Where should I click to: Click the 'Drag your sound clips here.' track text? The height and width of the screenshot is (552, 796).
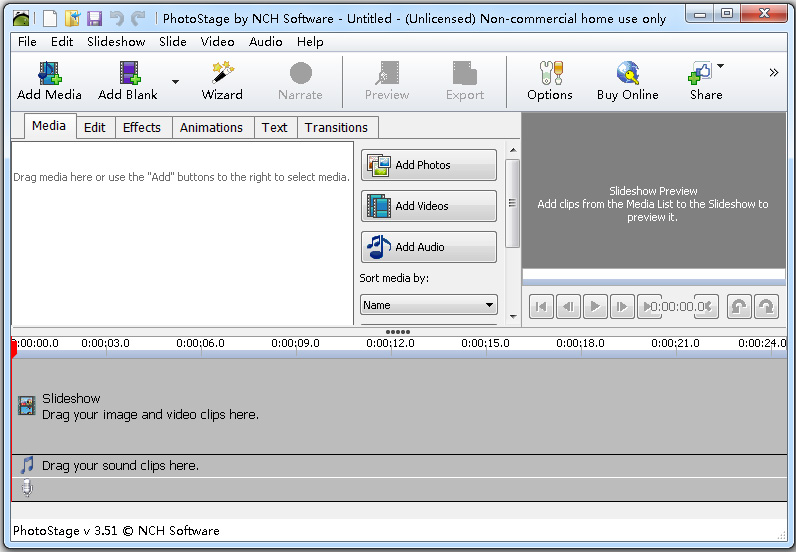point(120,466)
